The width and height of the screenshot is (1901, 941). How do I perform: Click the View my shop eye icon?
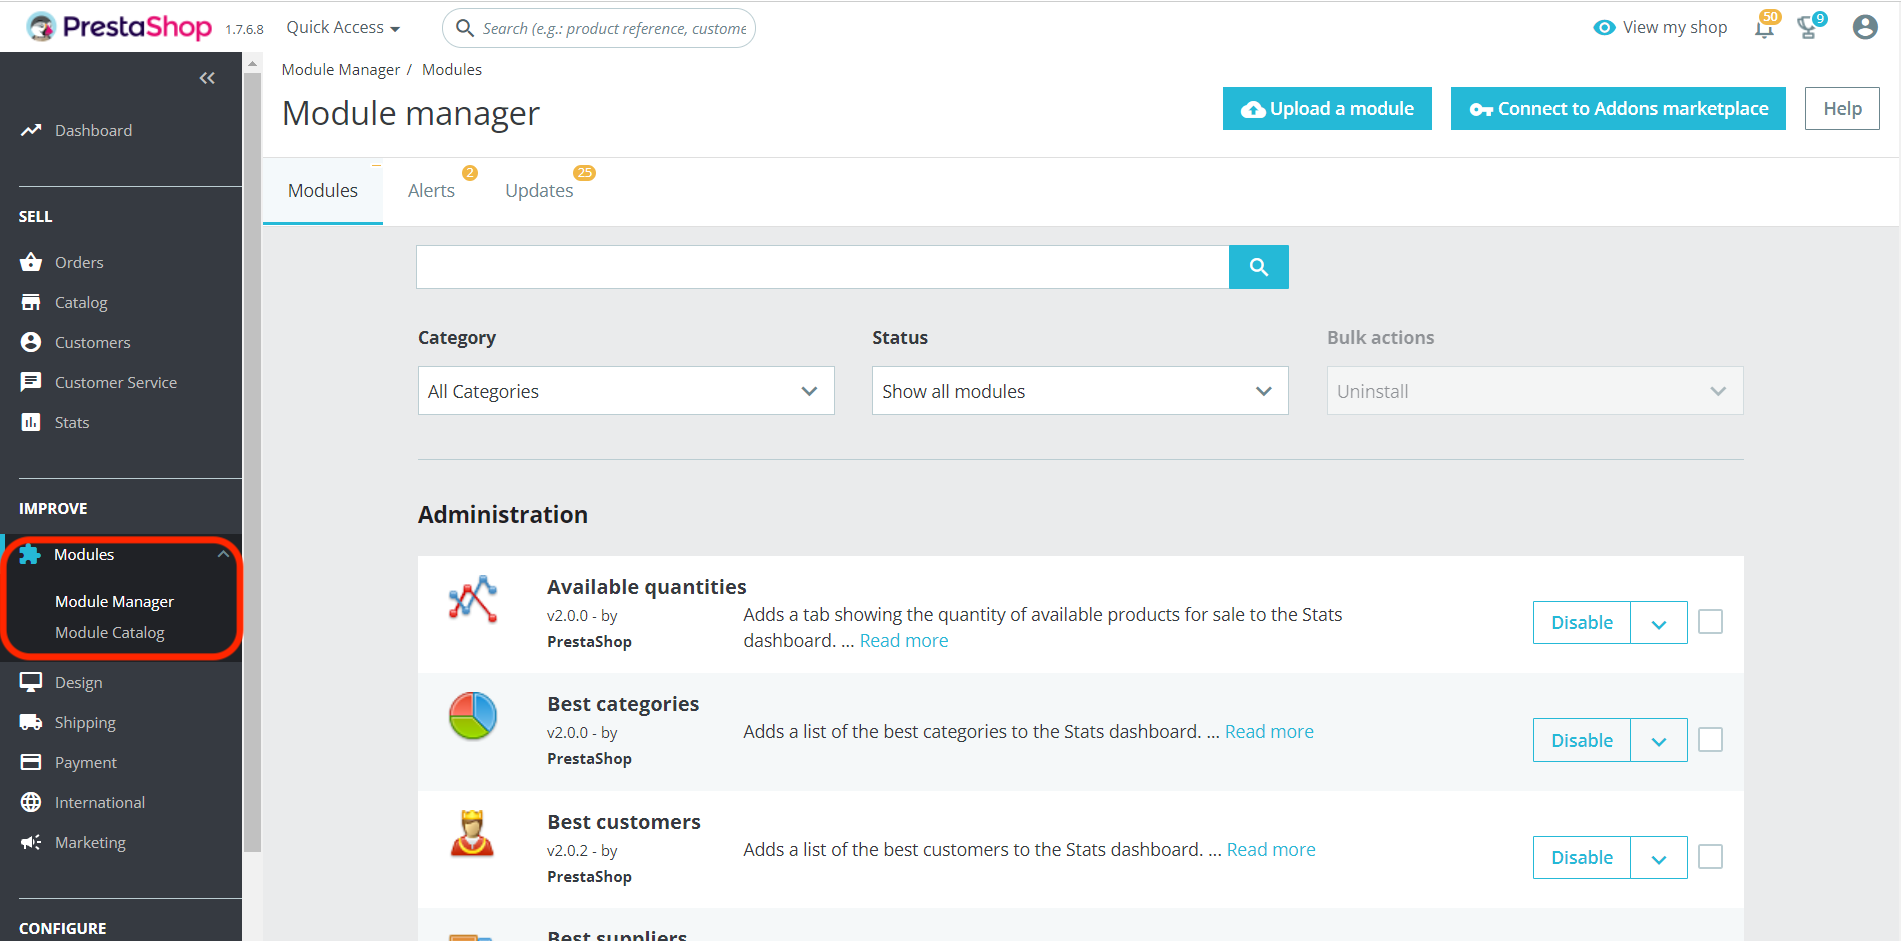point(1604,27)
